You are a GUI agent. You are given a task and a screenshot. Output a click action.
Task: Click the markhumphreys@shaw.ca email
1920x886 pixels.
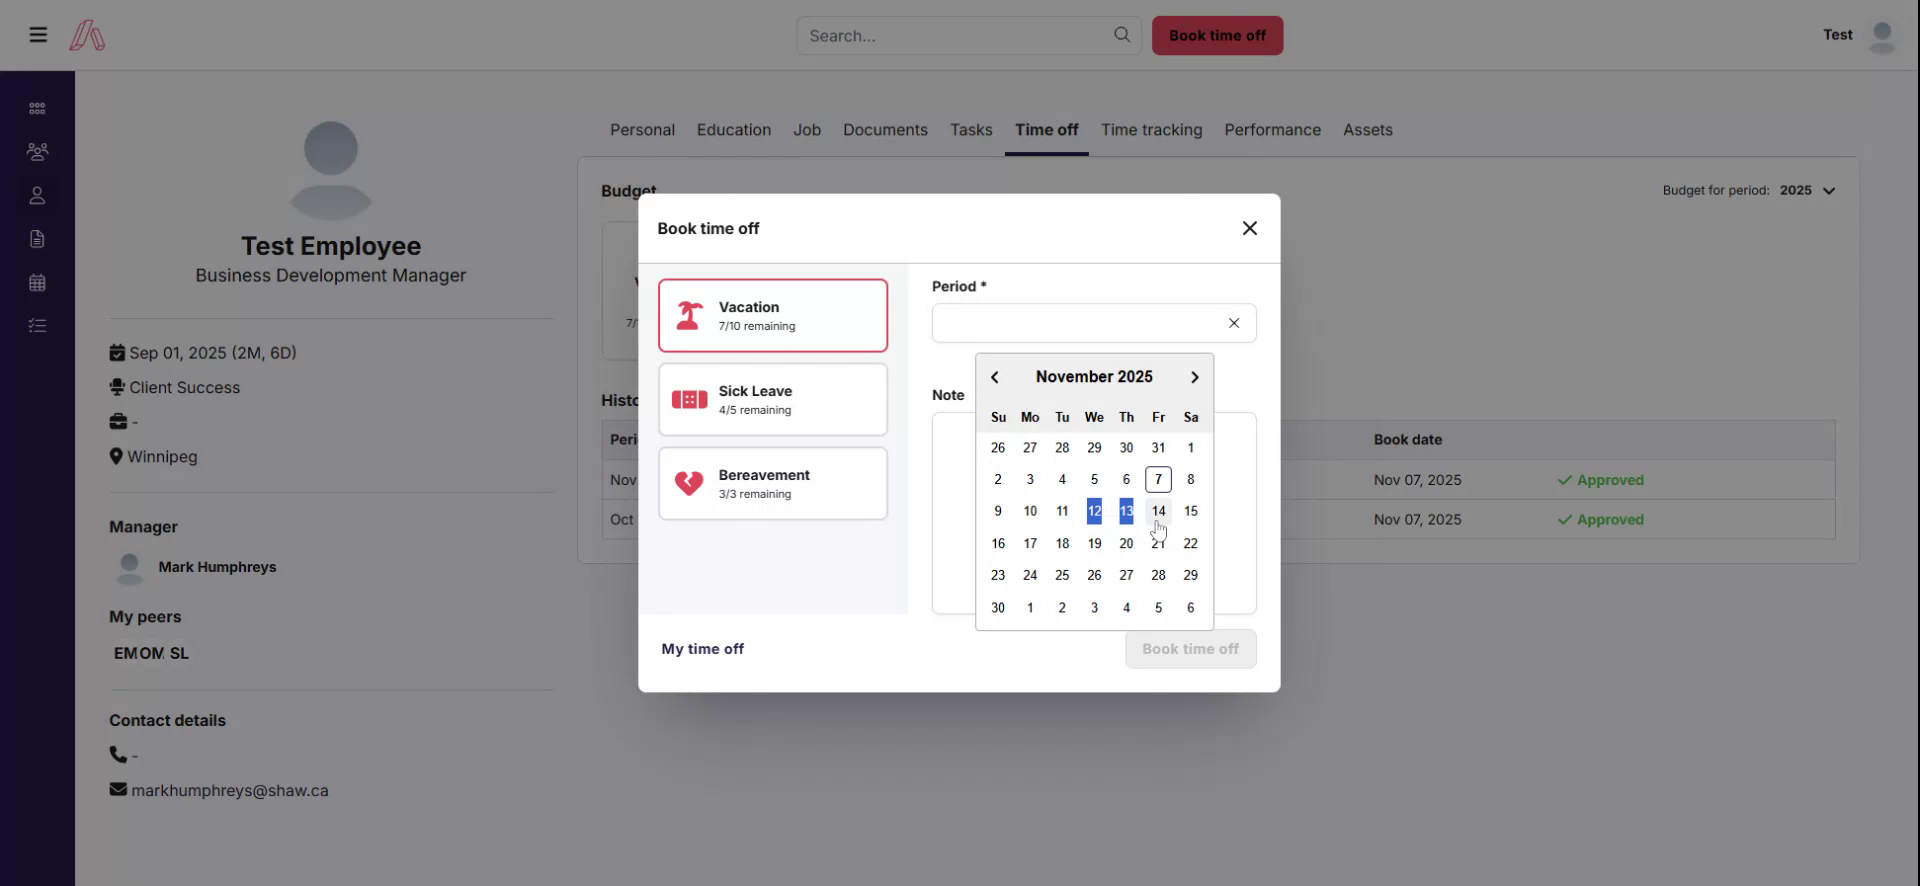[x=230, y=790]
